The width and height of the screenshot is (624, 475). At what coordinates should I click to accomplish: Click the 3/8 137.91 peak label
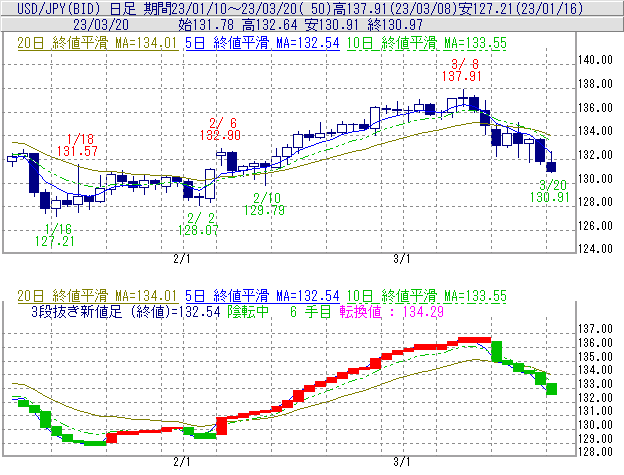pyautogui.click(x=462, y=70)
